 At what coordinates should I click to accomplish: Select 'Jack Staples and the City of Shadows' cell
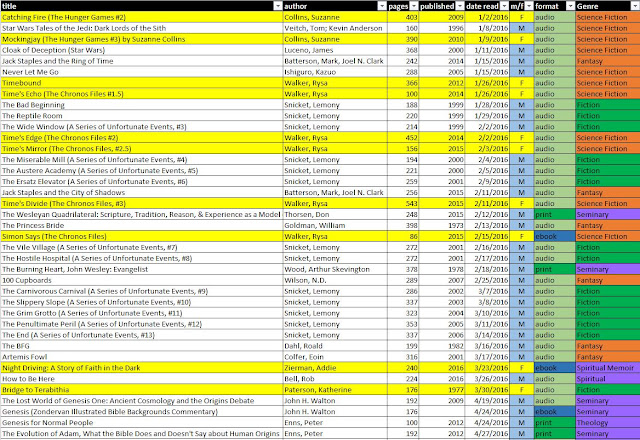click(142, 193)
